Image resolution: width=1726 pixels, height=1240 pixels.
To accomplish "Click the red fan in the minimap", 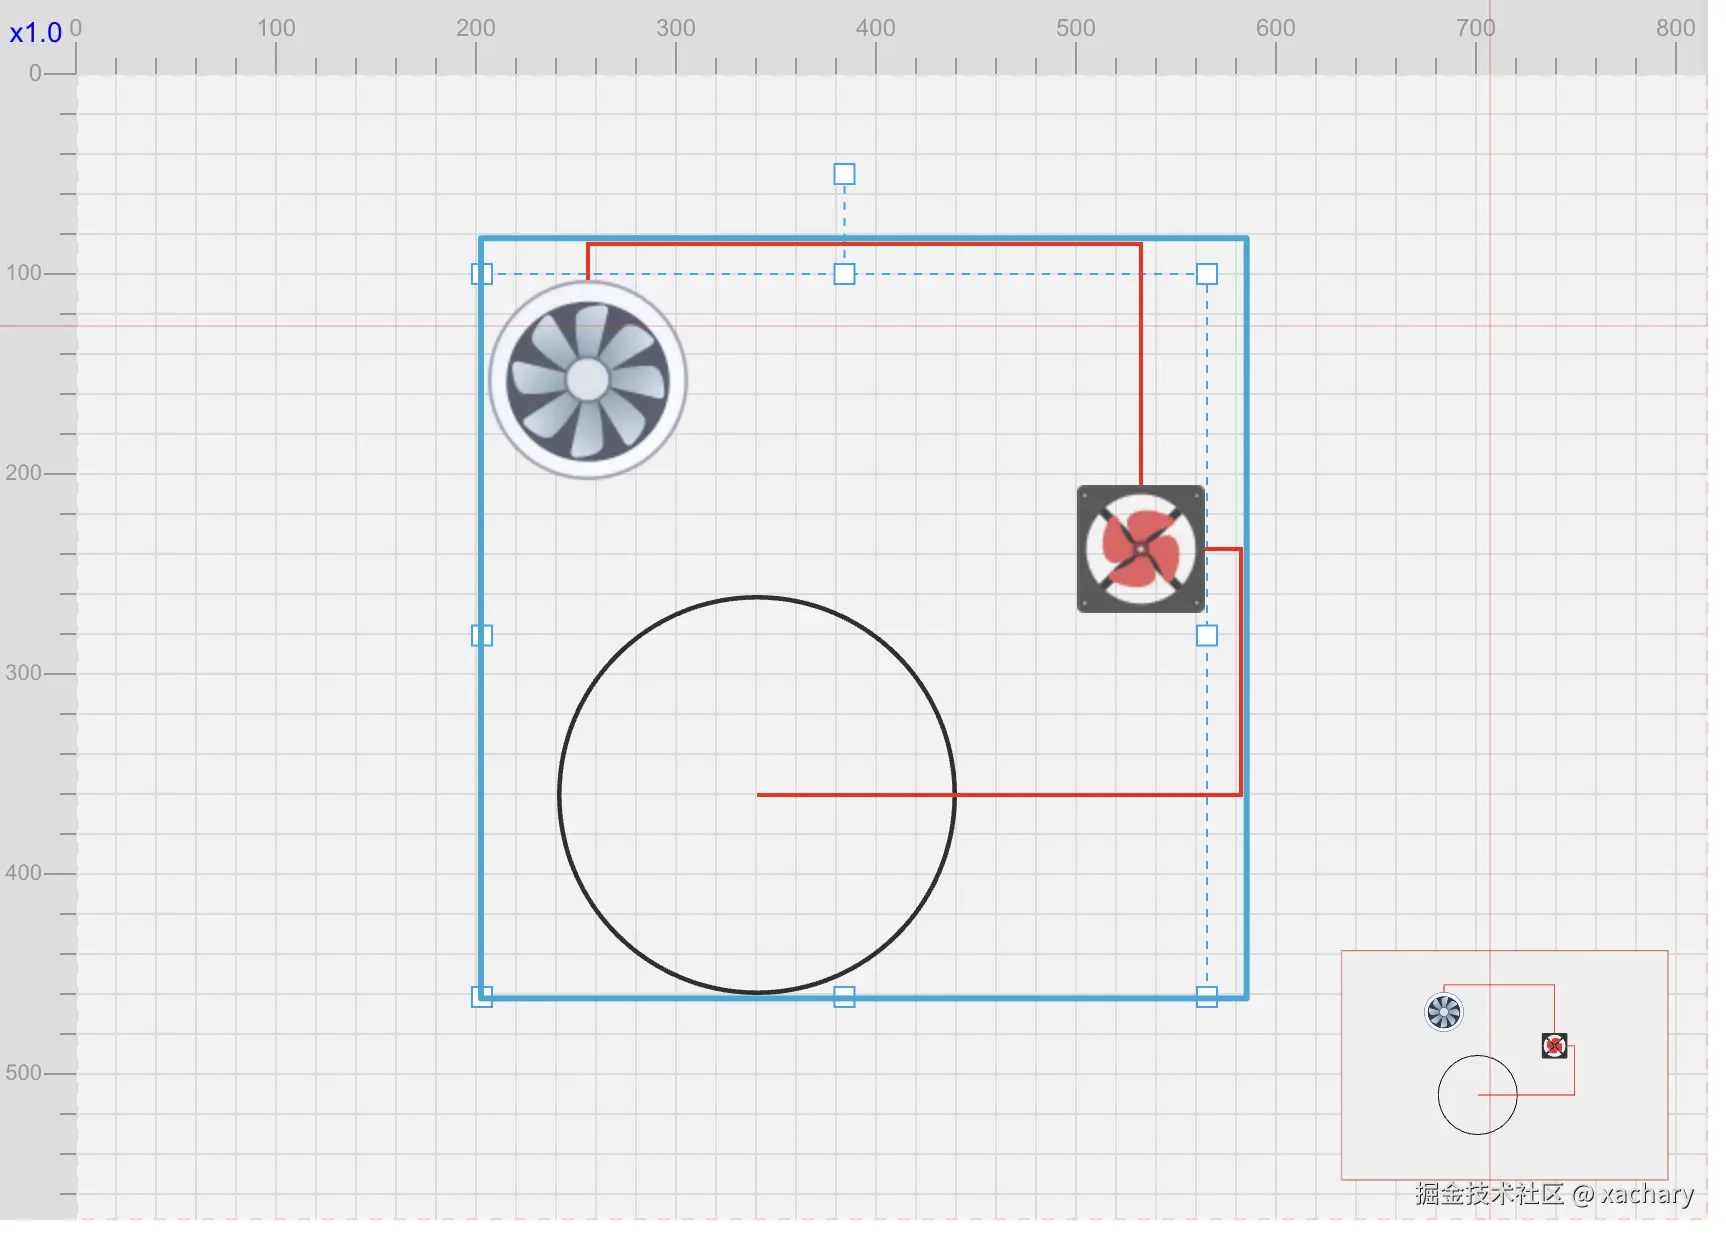I will 1554,1046.
